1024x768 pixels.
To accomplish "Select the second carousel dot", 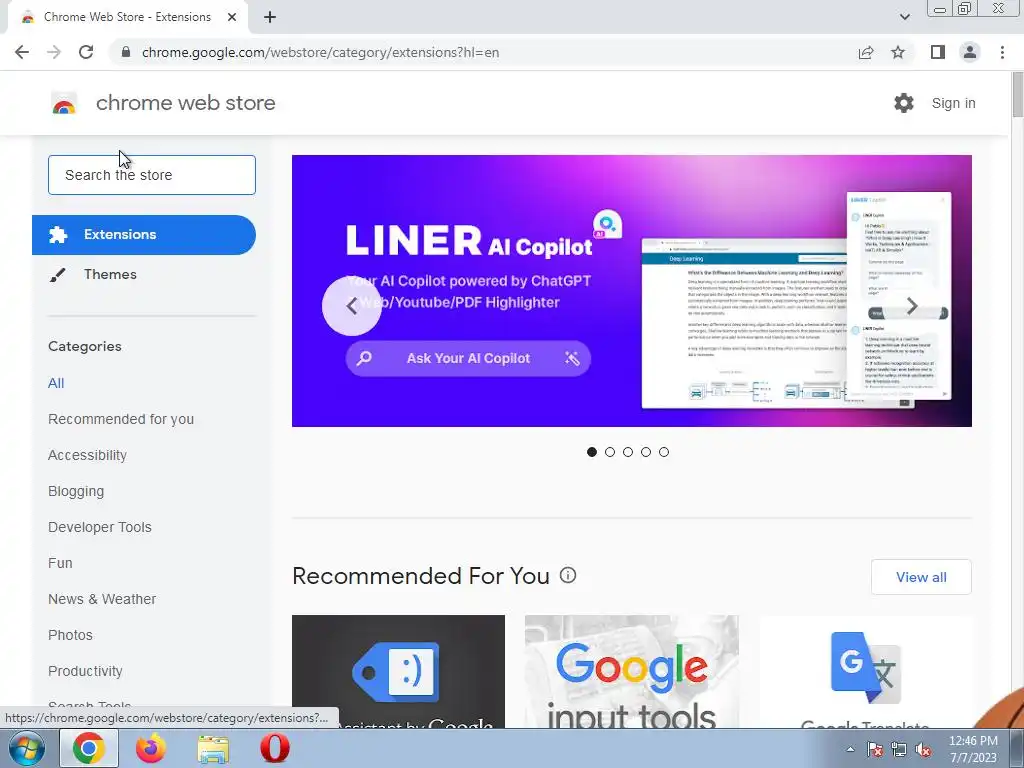I will tap(610, 452).
